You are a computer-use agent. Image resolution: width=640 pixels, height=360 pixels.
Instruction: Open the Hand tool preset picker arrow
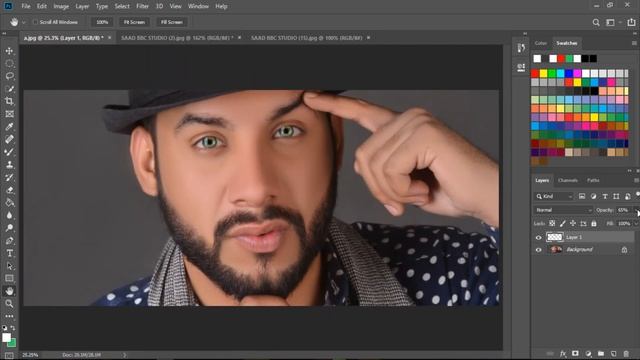[24, 22]
